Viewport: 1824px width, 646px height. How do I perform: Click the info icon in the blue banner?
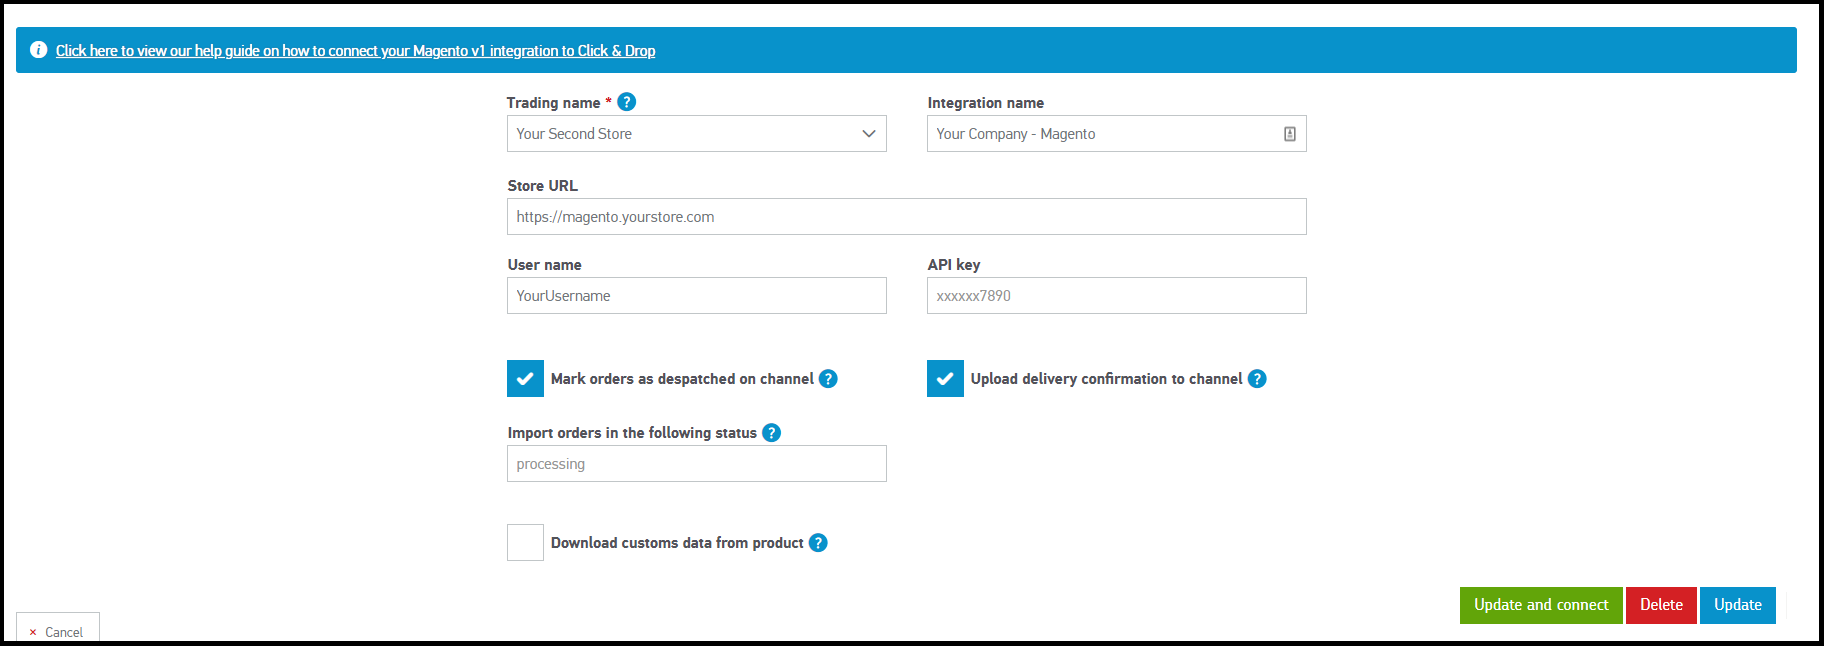(x=39, y=50)
